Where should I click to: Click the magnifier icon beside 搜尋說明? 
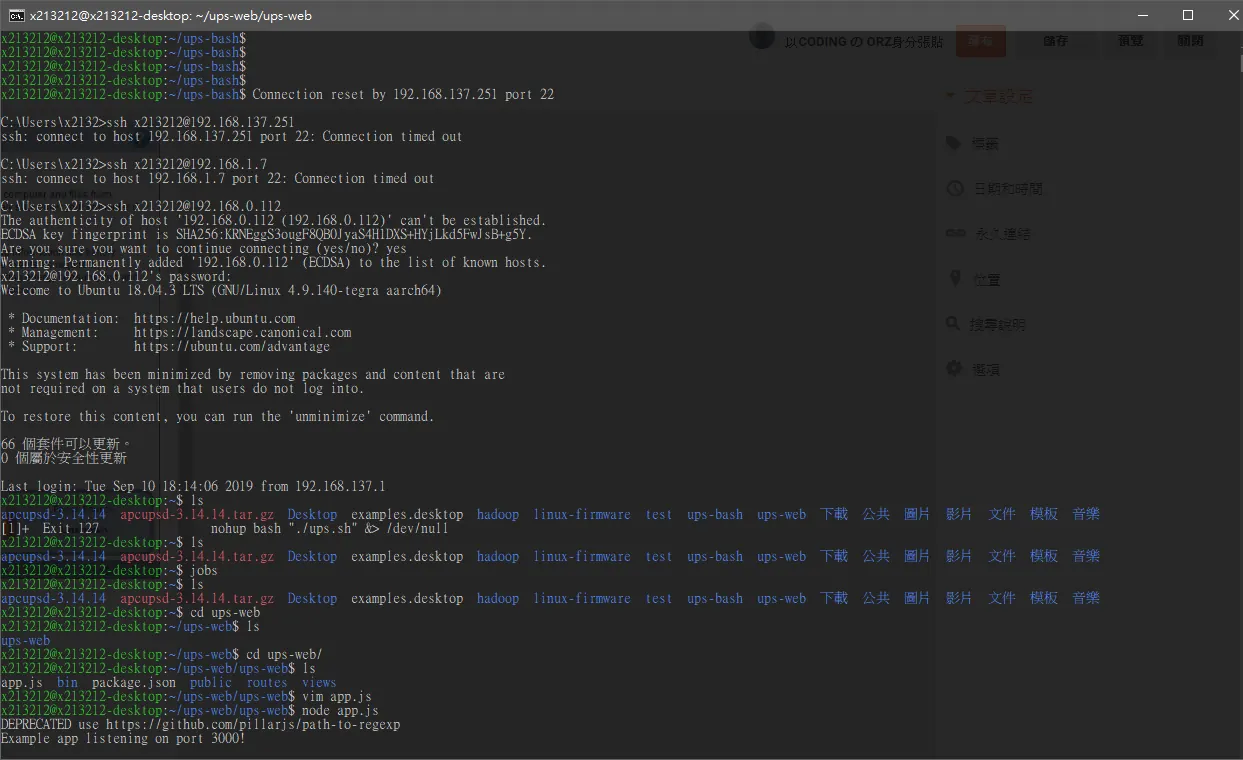point(954,324)
